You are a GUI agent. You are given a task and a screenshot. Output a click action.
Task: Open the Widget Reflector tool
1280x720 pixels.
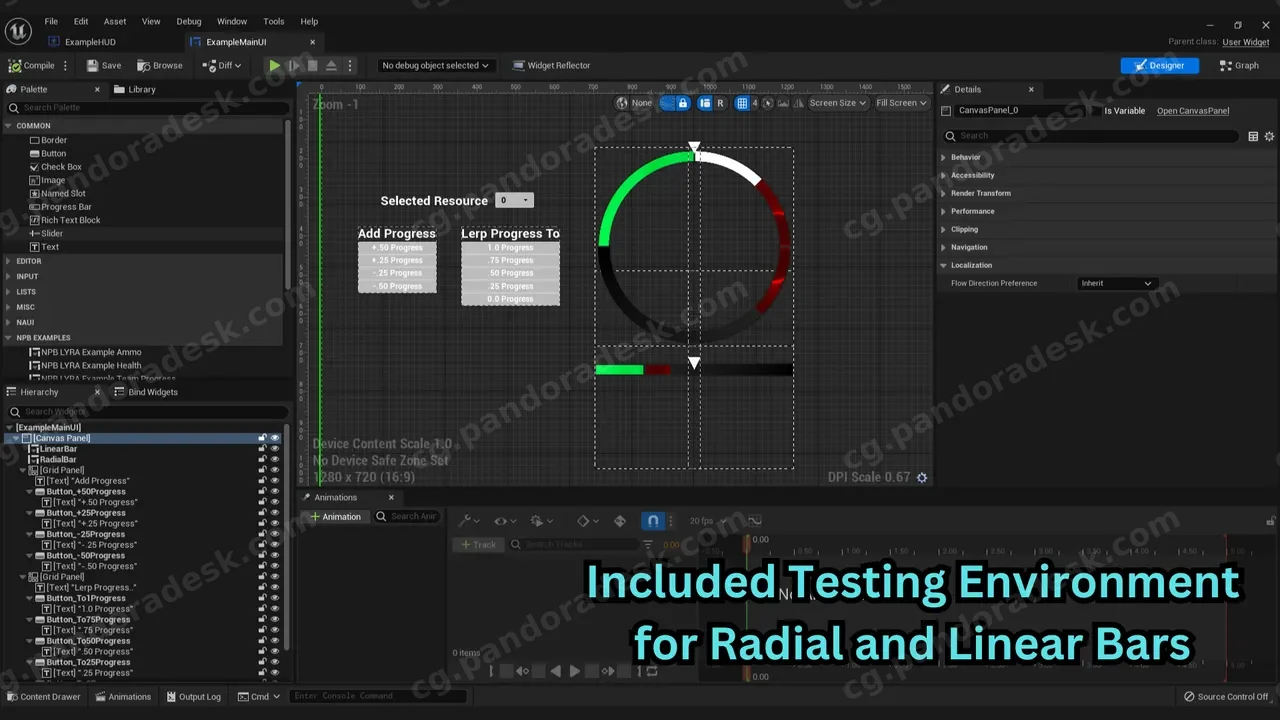[551, 65]
